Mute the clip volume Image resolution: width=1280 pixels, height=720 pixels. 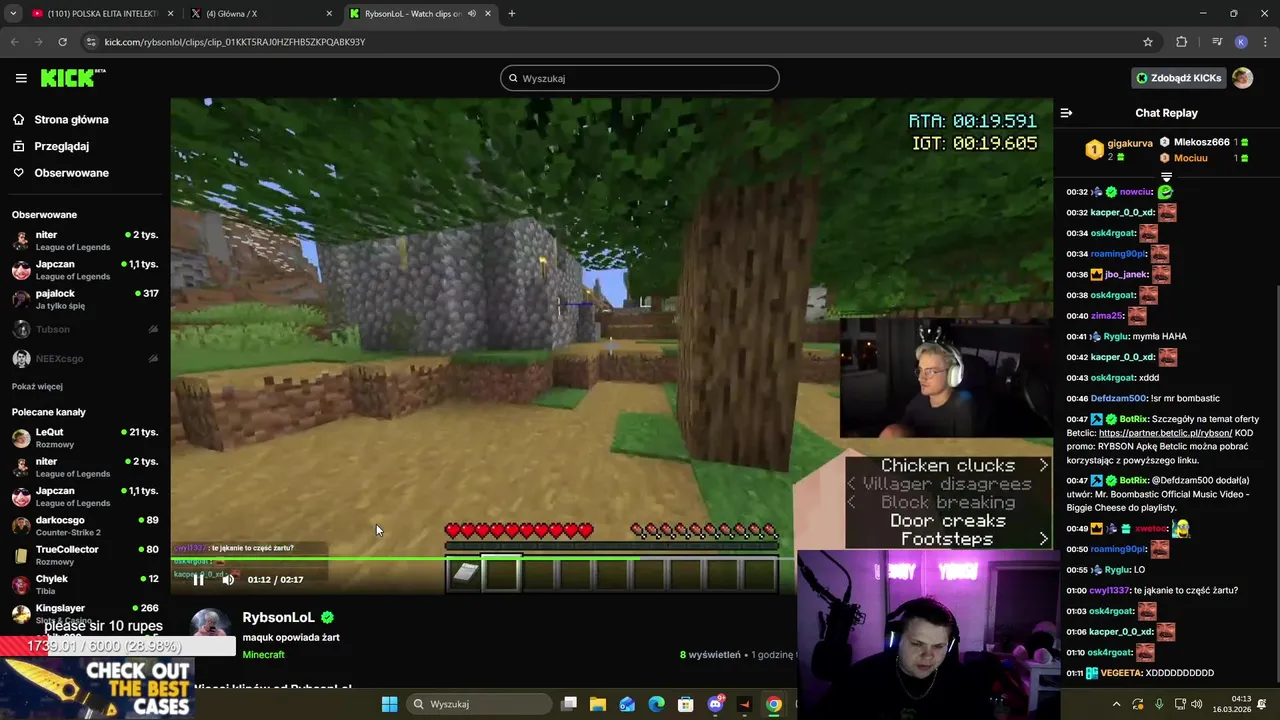pyautogui.click(x=228, y=579)
